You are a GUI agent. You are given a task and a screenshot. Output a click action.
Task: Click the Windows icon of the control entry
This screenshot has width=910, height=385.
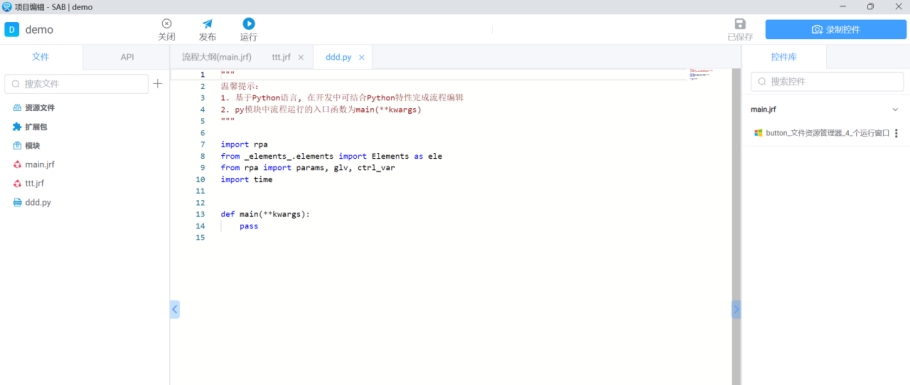(x=758, y=133)
